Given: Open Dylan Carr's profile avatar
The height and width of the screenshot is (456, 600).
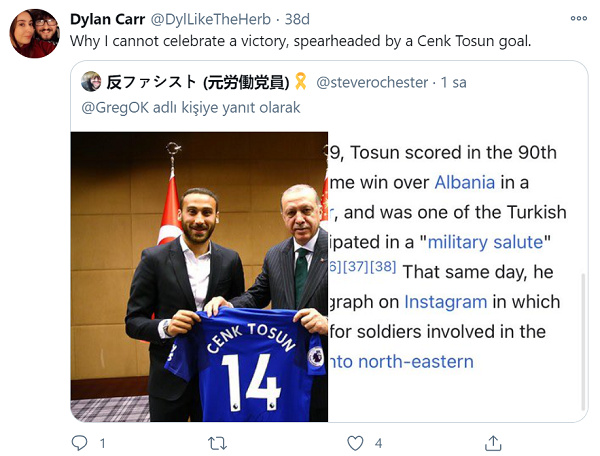Looking at the screenshot, I should click(x=34, y=33).
